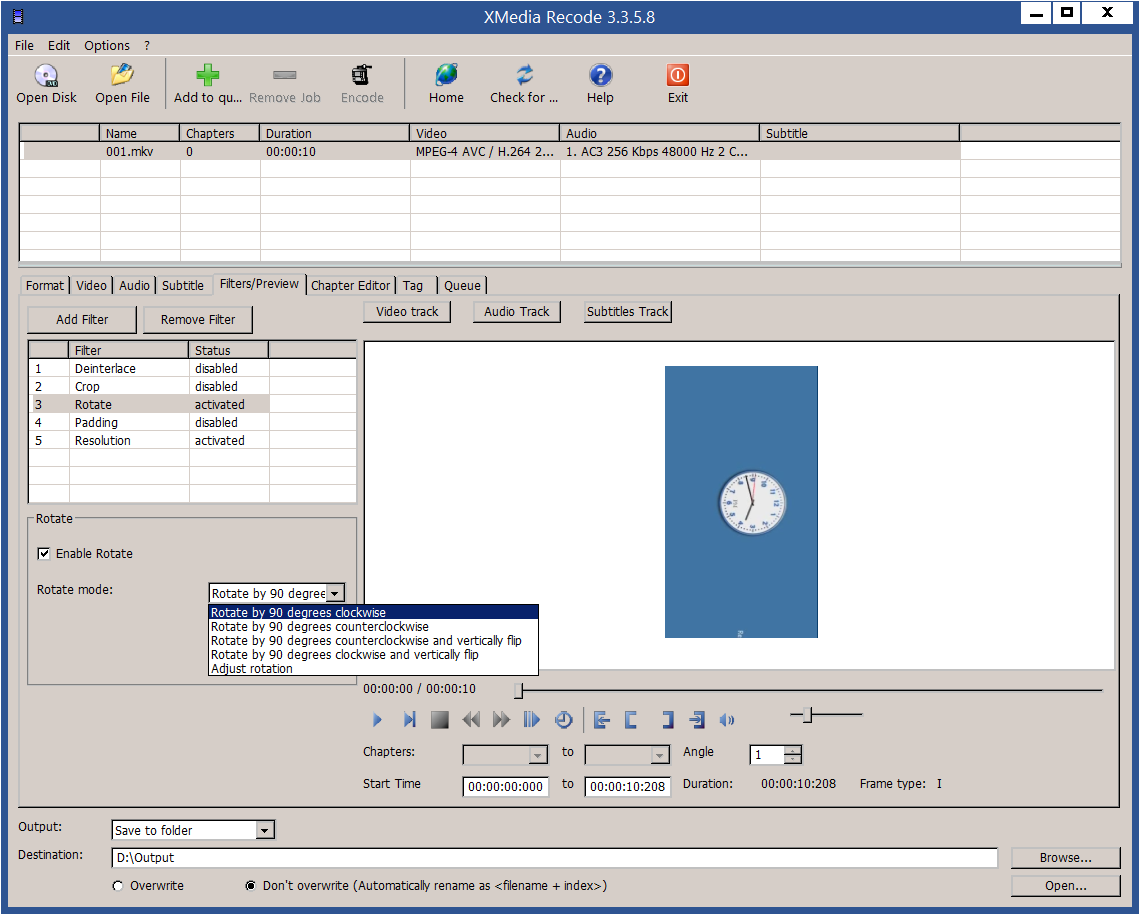
Task: Toggle the speaker volume icon
Action: (x=726, y=720)
